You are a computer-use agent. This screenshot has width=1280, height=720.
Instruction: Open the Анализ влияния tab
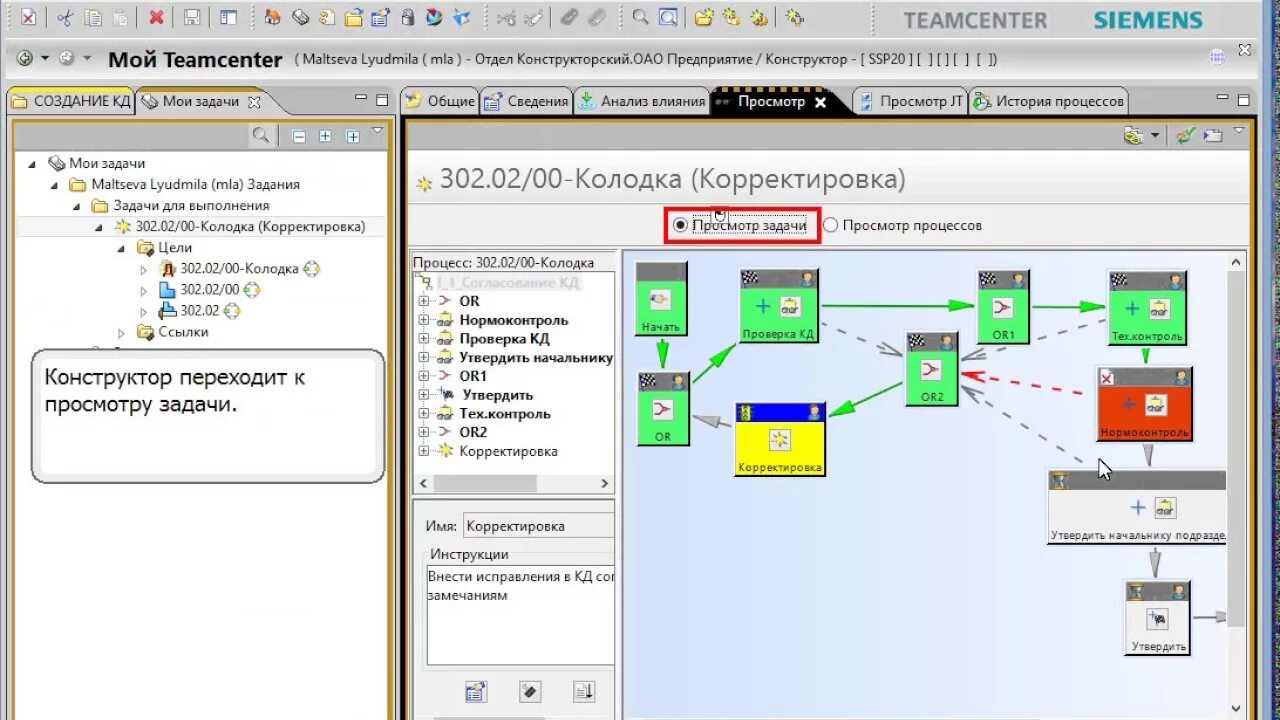tap(641, 101)
